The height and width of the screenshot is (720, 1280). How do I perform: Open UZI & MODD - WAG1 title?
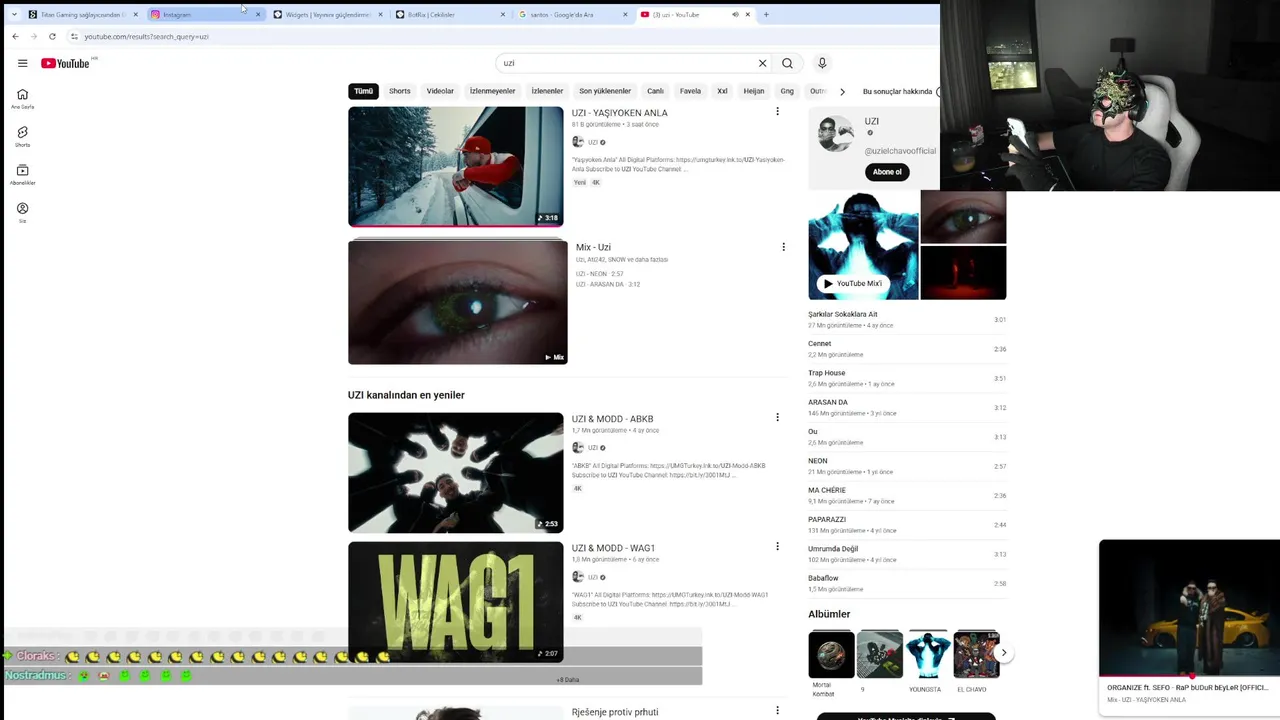pyautogui.click(x=613, y=548)
